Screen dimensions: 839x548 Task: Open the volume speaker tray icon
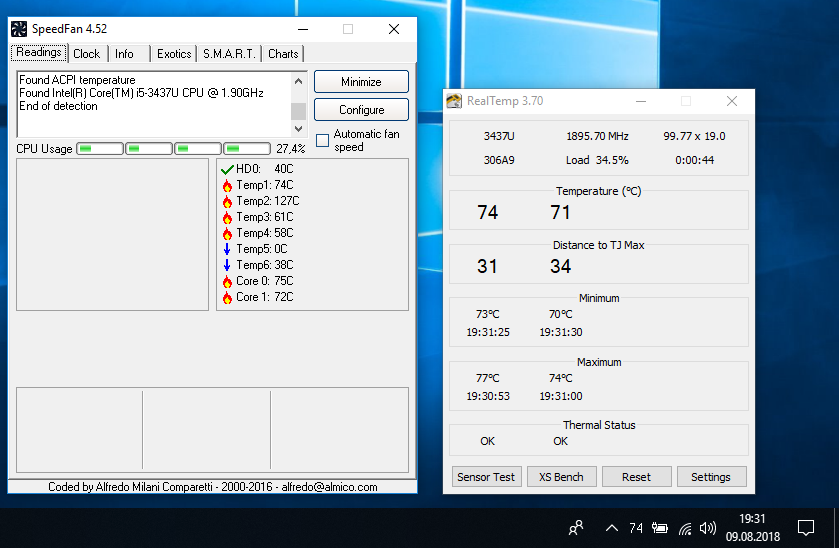707,528
